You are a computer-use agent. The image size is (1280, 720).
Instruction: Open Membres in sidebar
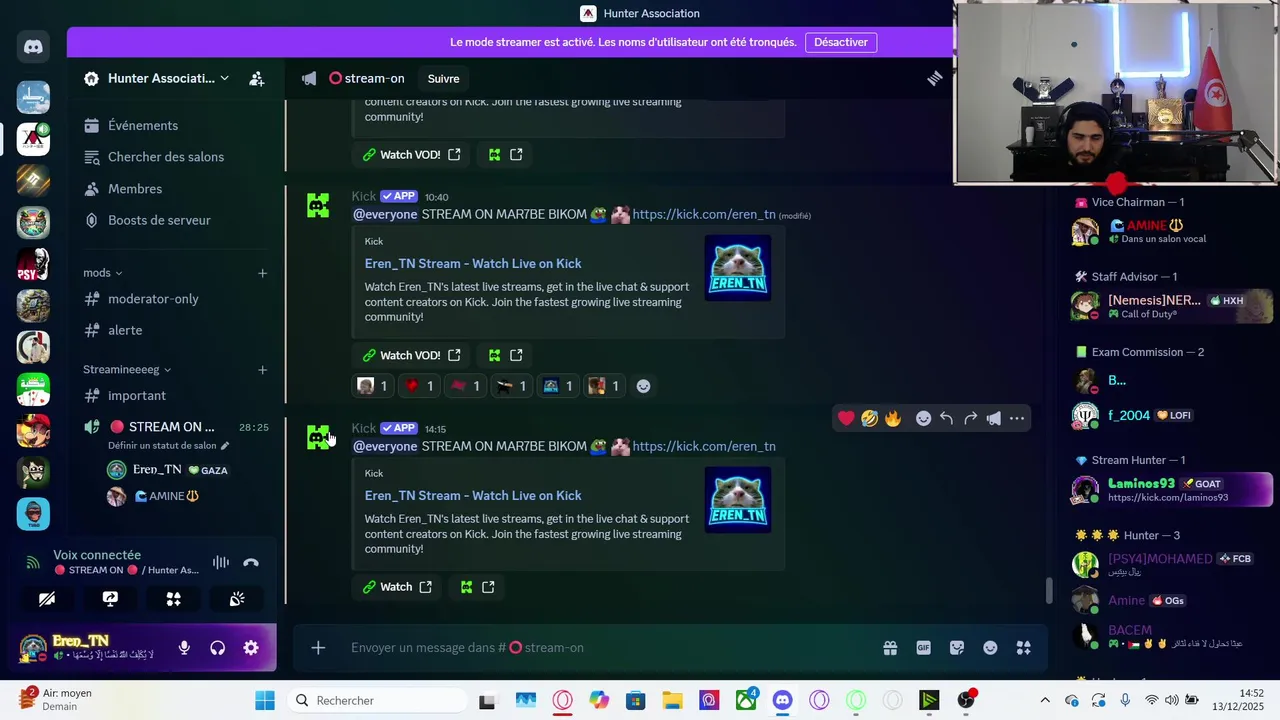(173, 189)
